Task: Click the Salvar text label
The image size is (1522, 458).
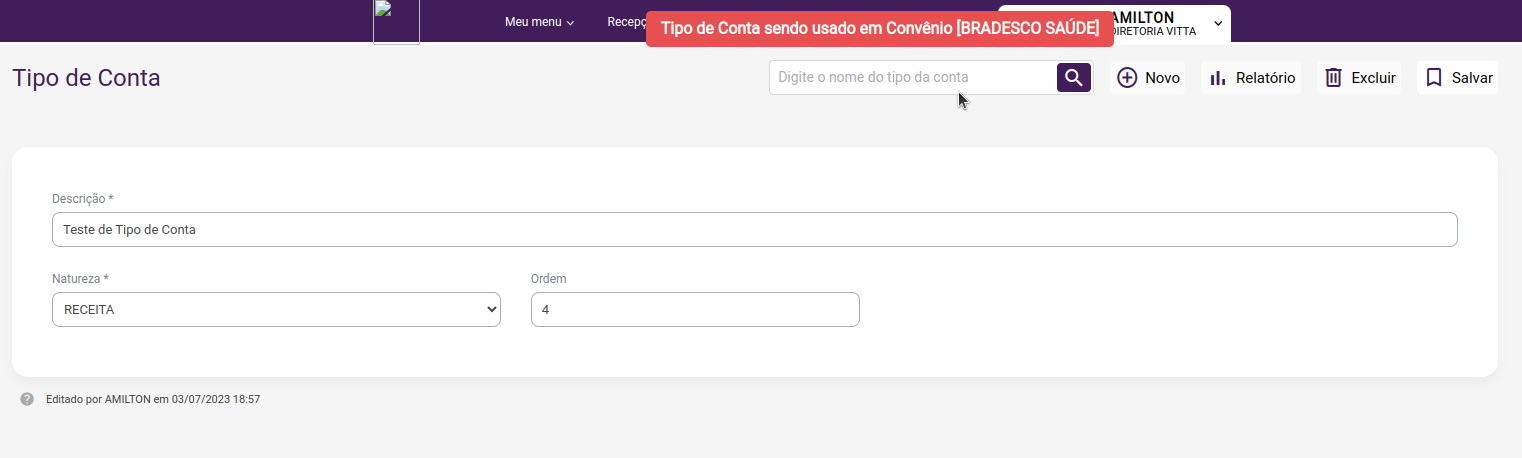Action: pos(1472,78)
